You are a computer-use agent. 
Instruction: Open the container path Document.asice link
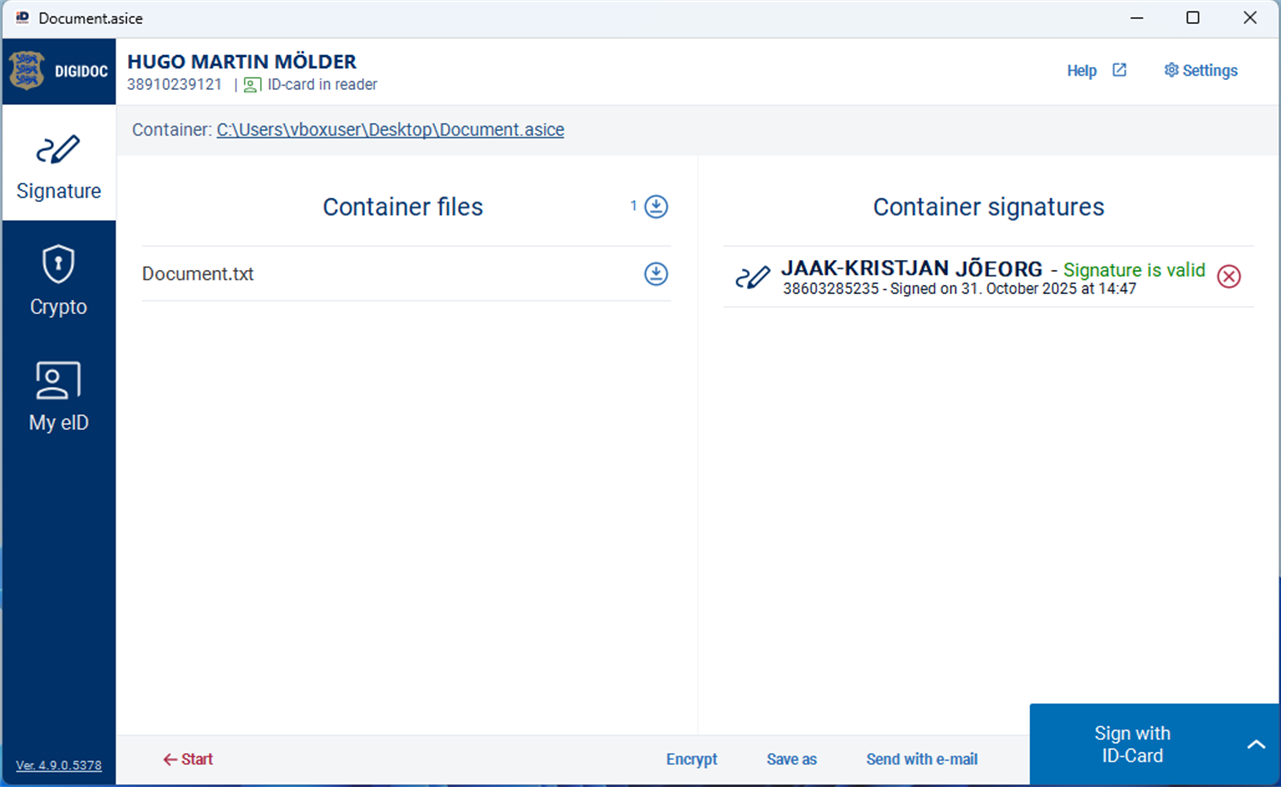pos(390,130)
